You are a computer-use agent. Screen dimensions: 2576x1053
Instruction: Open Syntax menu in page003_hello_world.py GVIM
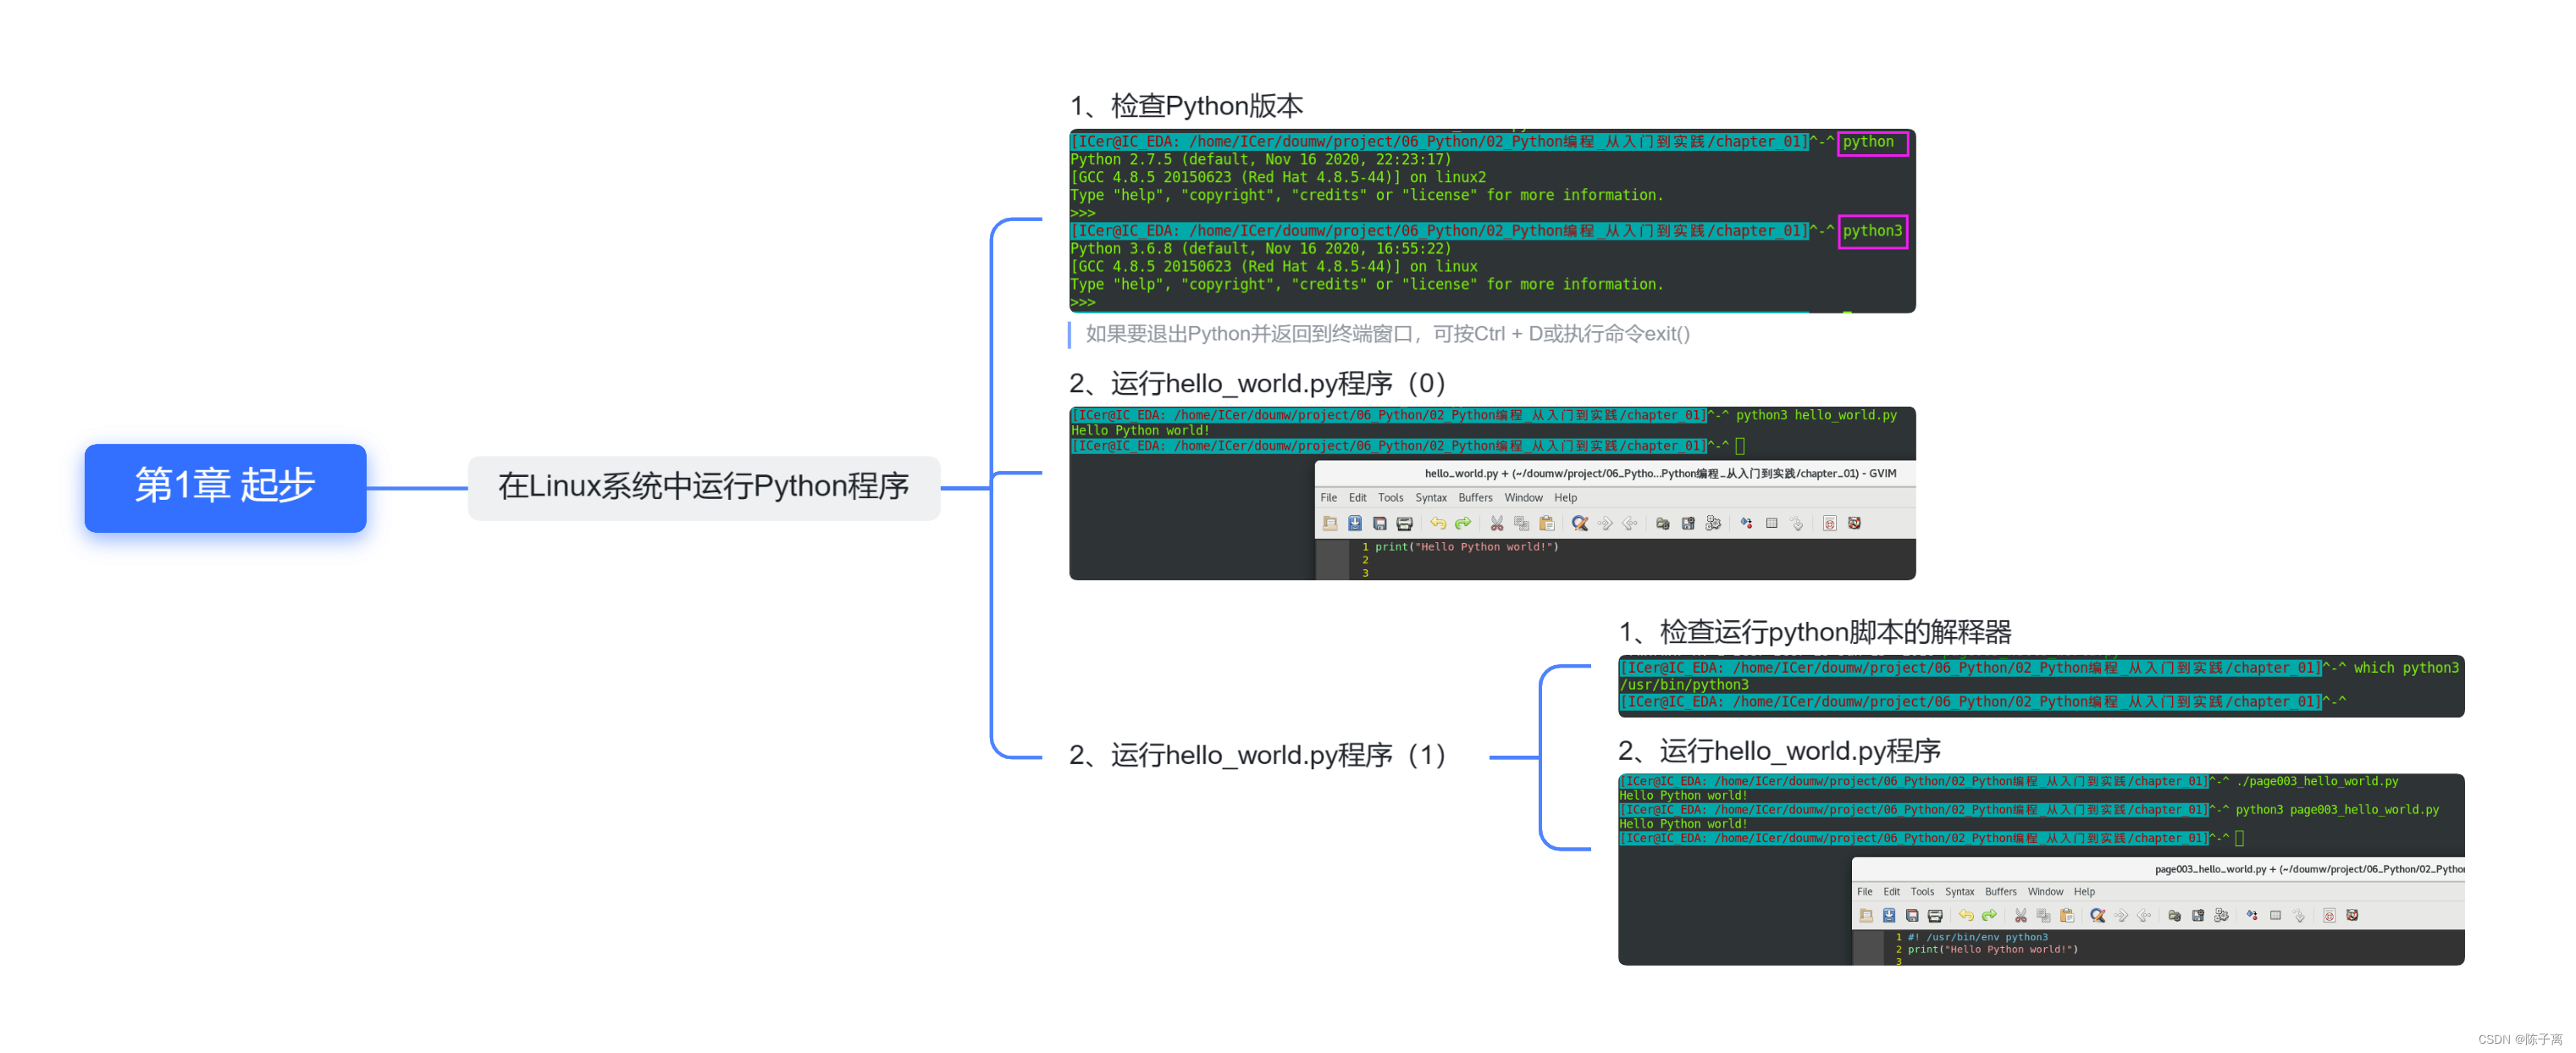click(1960, 891)
